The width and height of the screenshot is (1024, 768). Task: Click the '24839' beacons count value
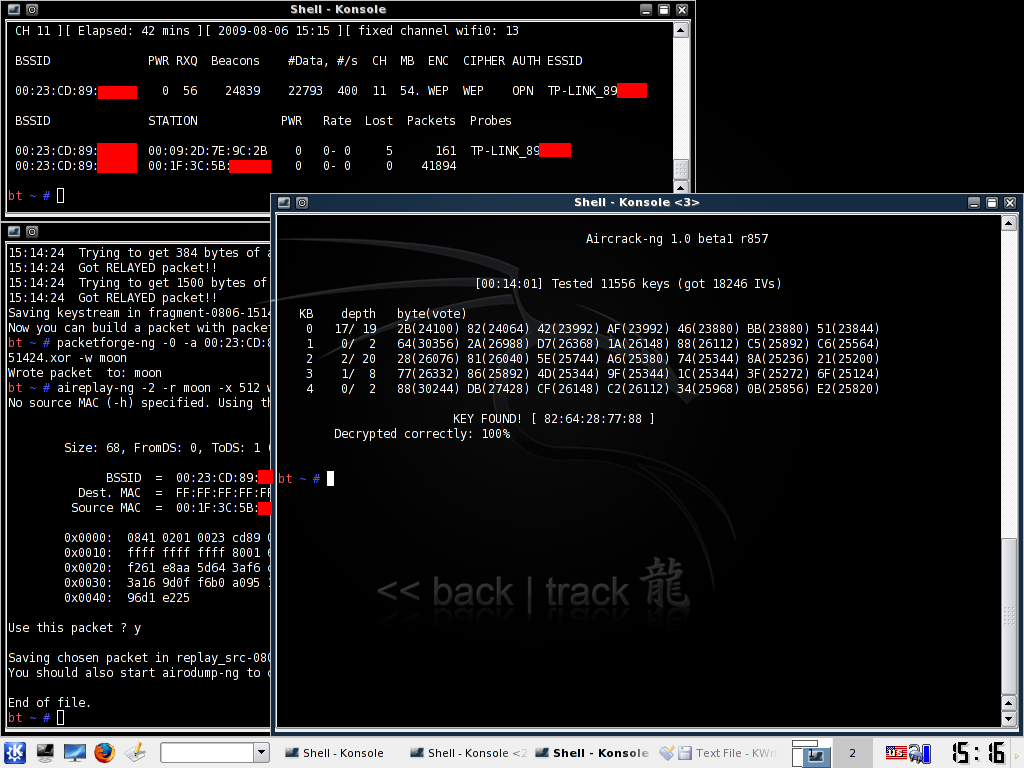click(243, 91)
